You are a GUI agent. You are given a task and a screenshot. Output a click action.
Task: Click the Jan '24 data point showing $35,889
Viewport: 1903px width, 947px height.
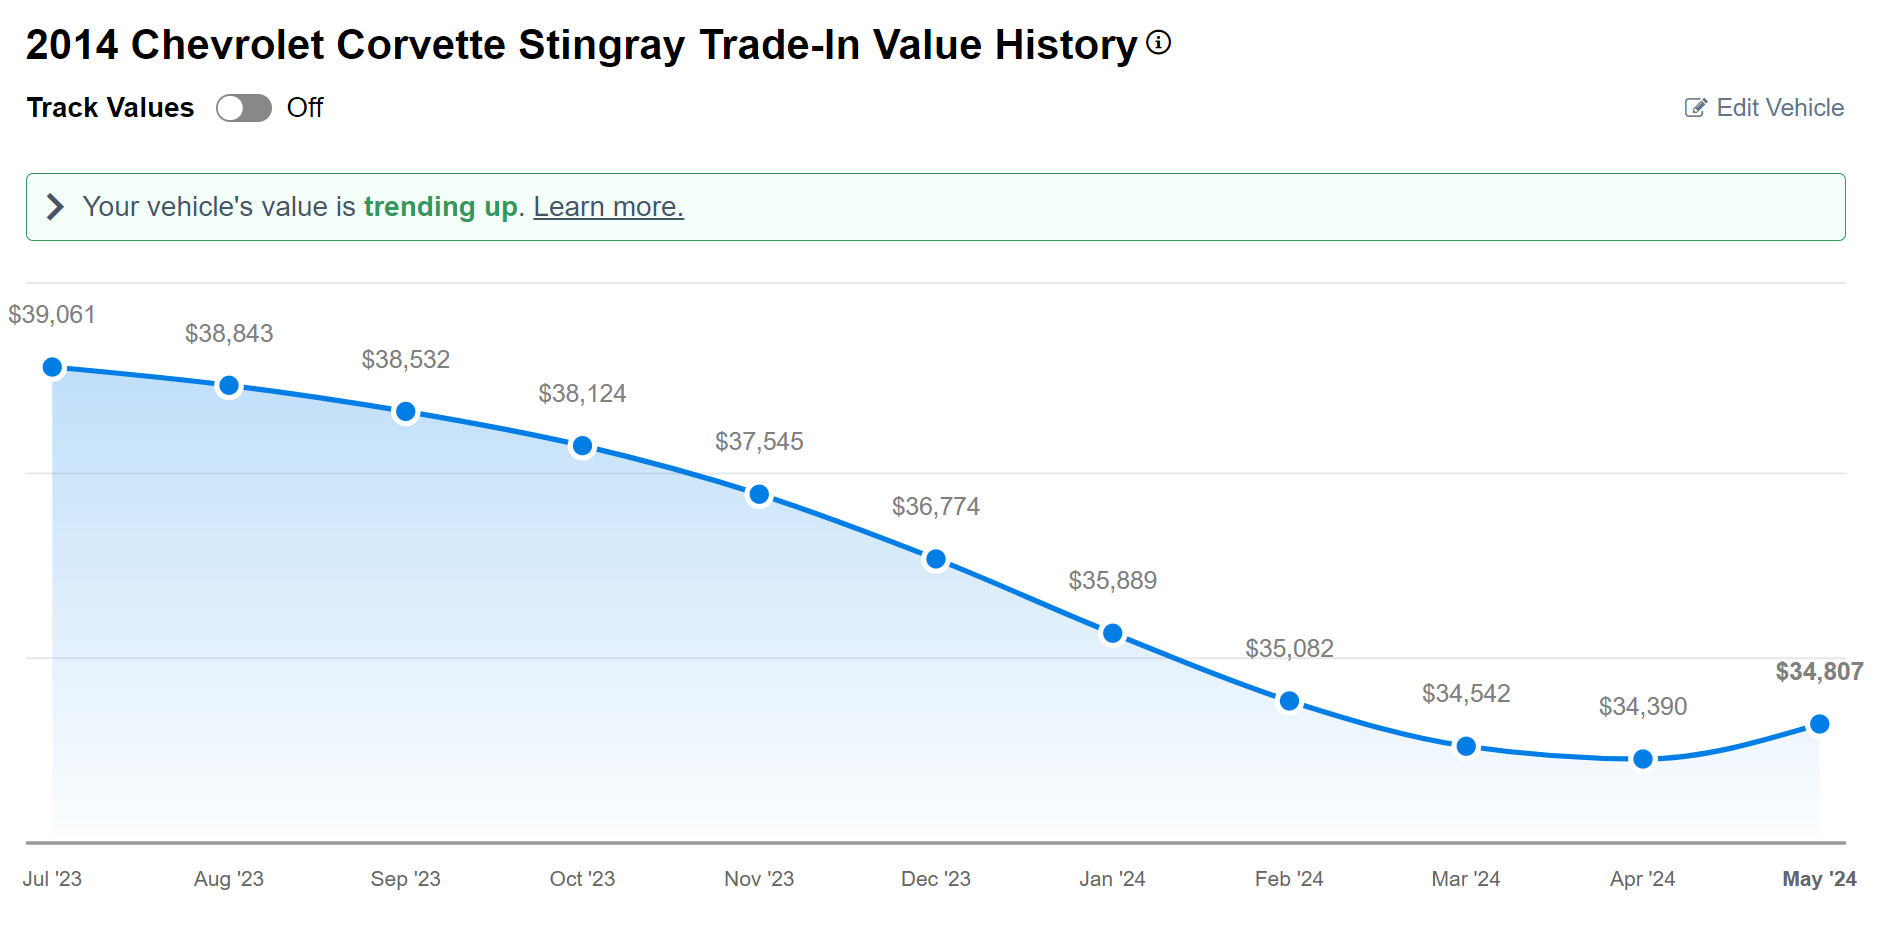(1112, 633)
